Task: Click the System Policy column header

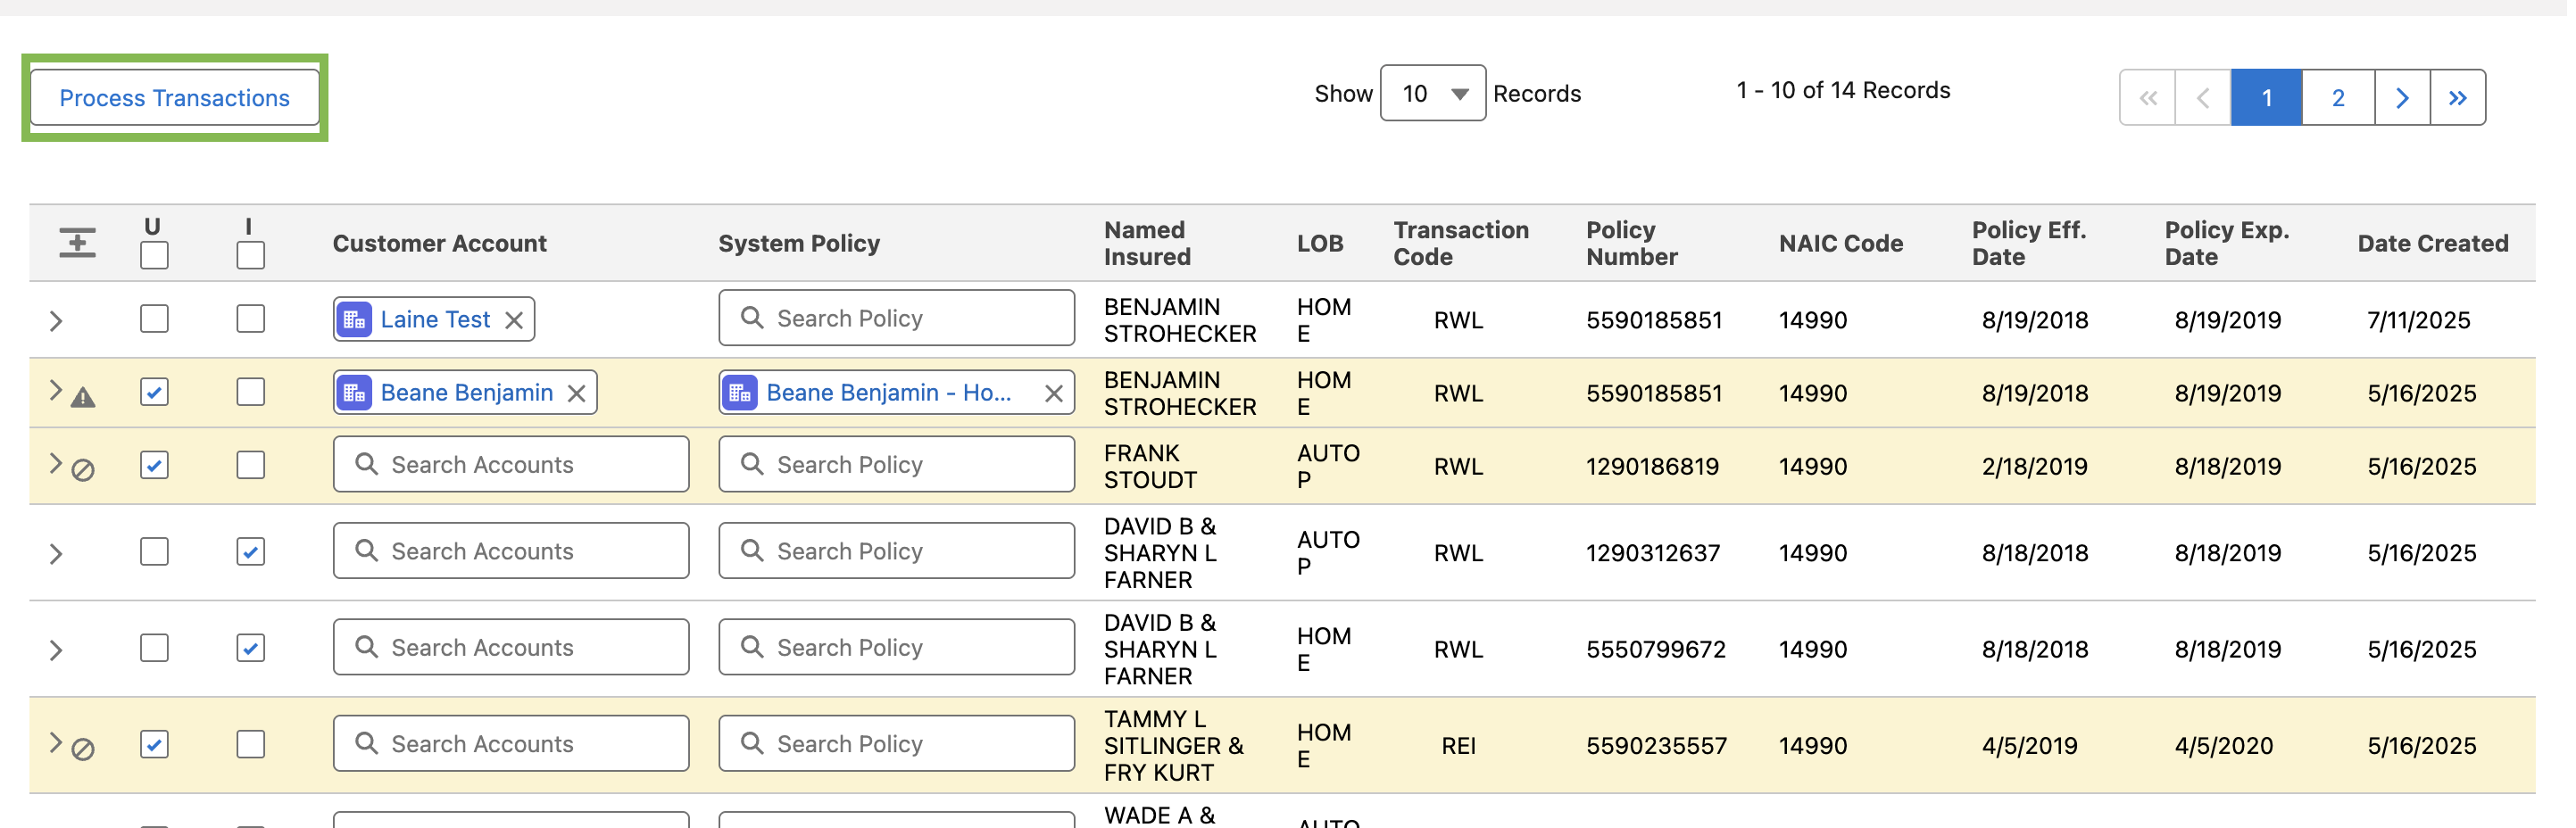Action: (x=799, y=244)
